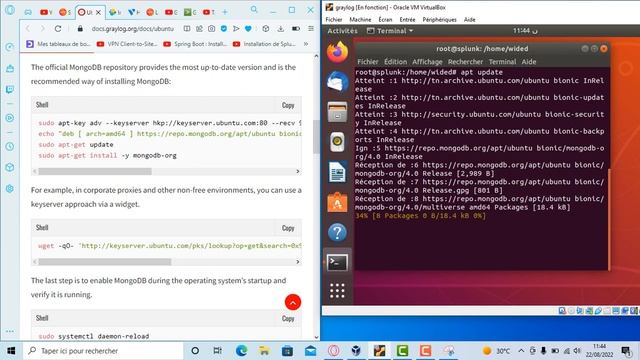
Task: Open Affichage menu in the terminal
Action: pyautogui.click(x=427, y=62)
